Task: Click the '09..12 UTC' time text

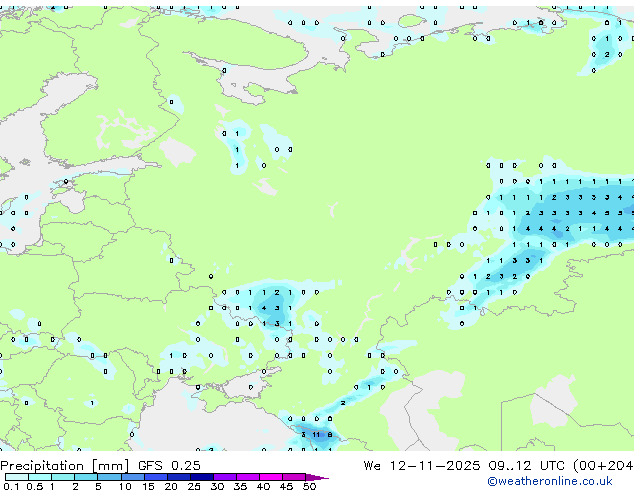Action: [526, 465]
